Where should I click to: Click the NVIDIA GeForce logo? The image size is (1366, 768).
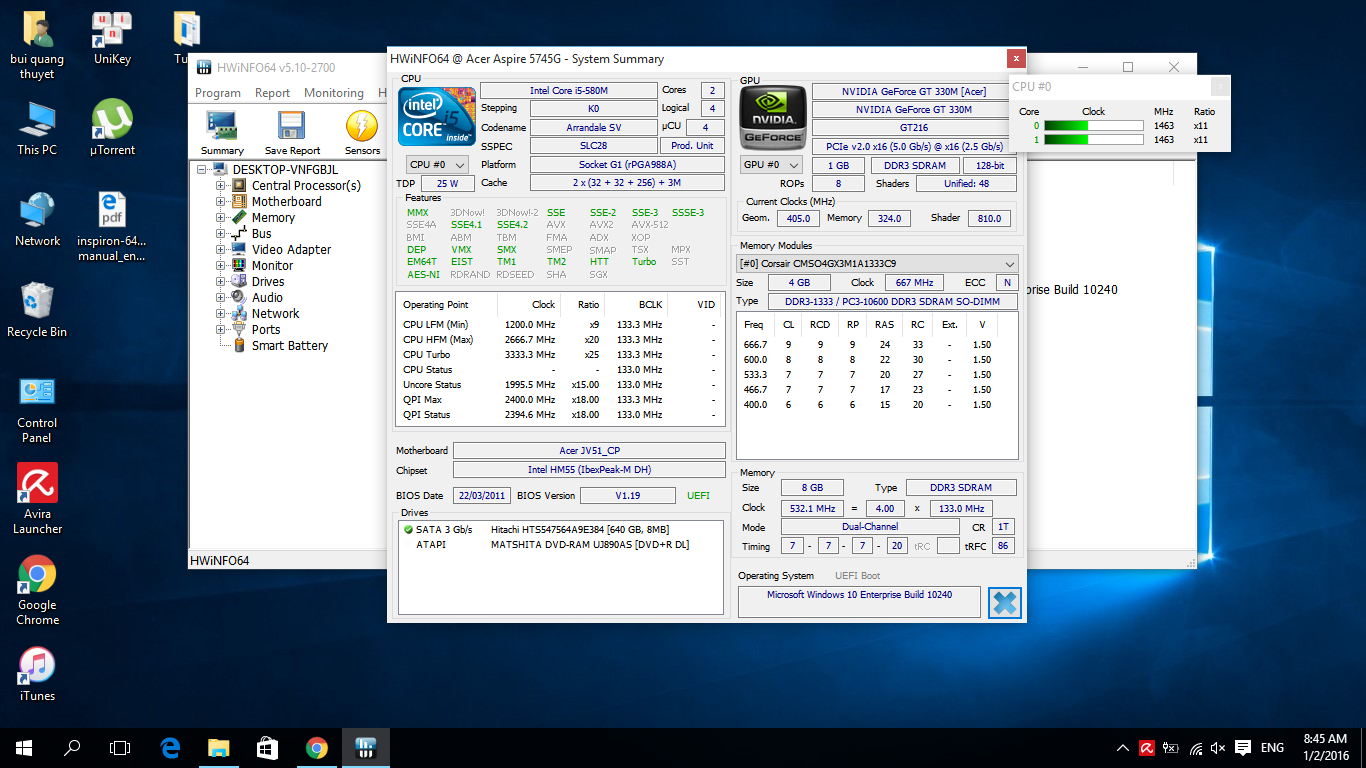pos(771,117)
